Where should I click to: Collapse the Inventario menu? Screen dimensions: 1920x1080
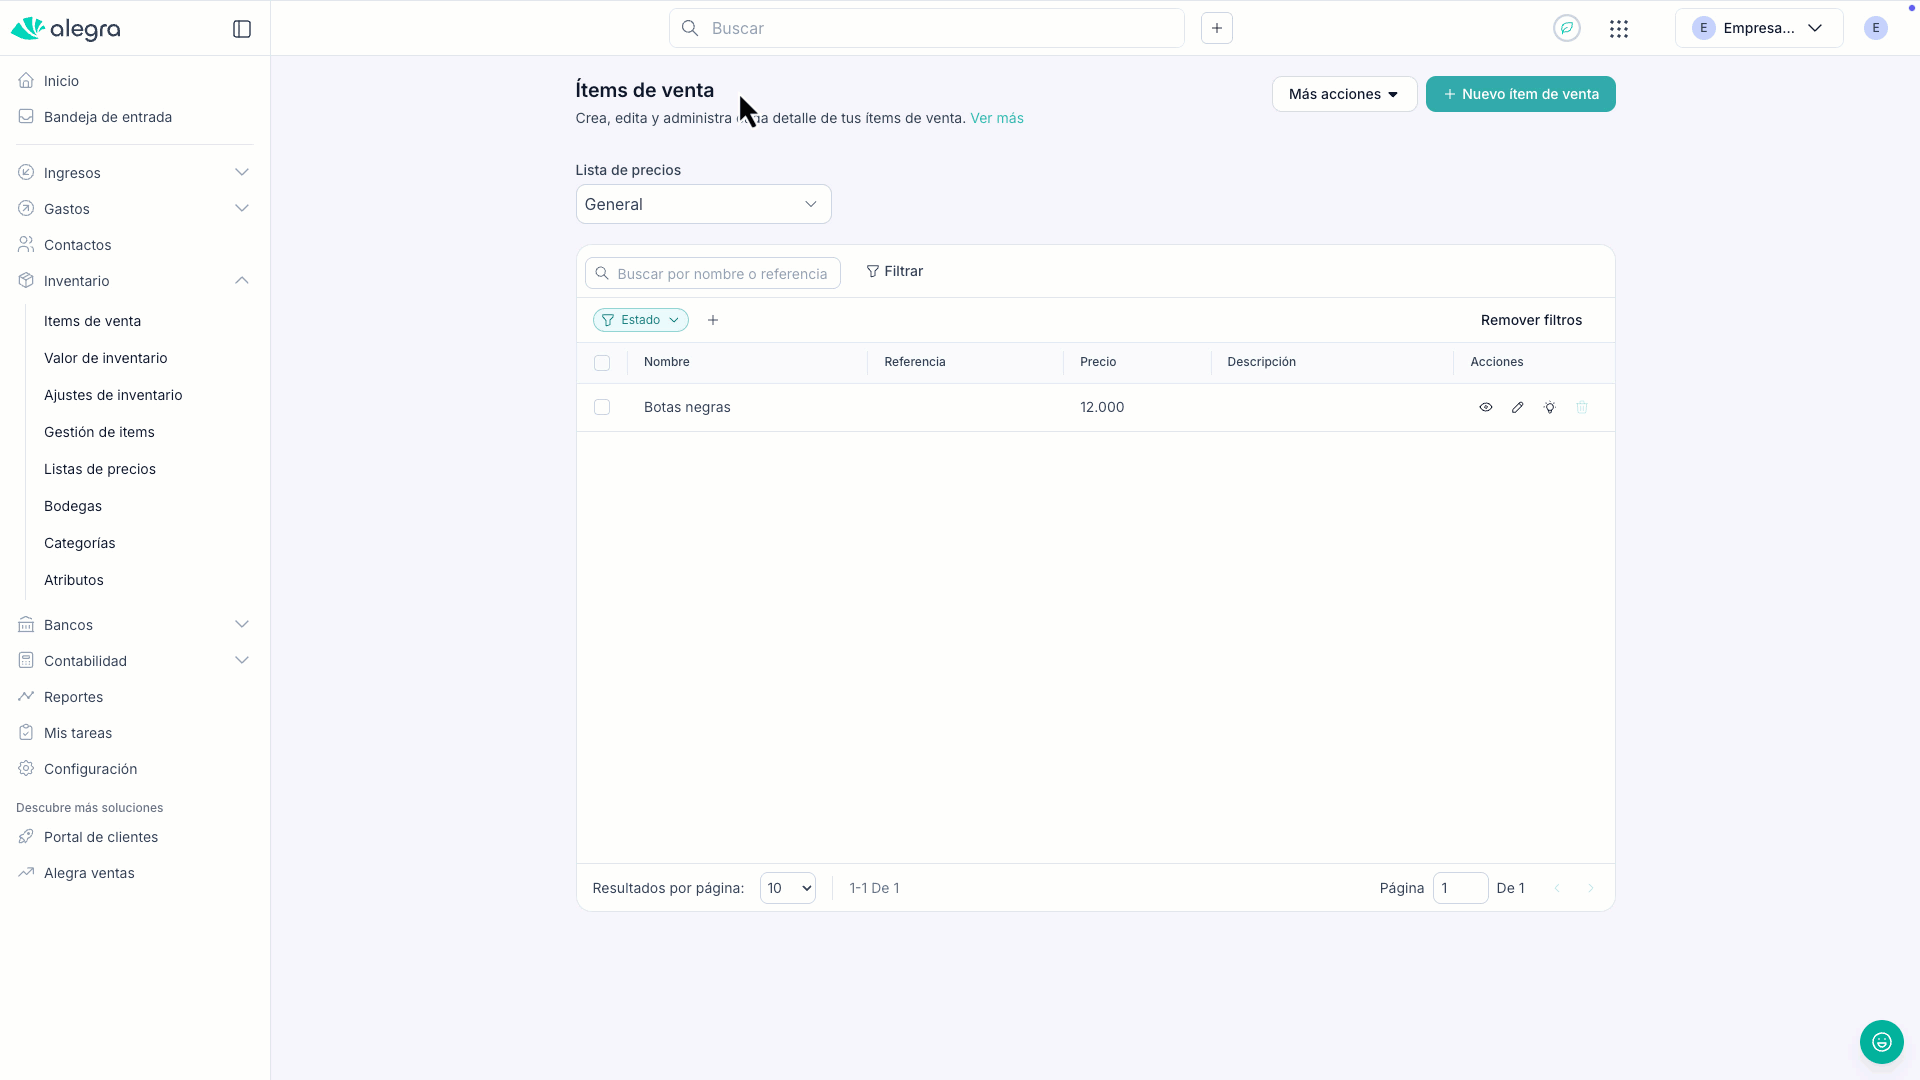point(134,281)
